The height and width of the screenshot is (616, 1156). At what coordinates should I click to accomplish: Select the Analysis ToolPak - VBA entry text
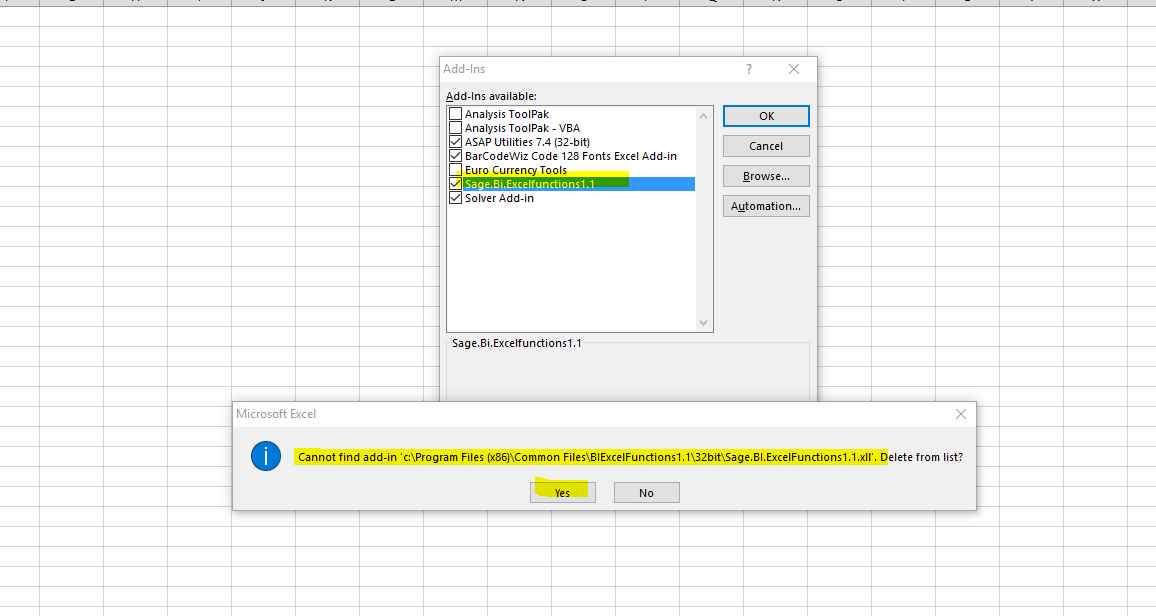pos(522,128)
